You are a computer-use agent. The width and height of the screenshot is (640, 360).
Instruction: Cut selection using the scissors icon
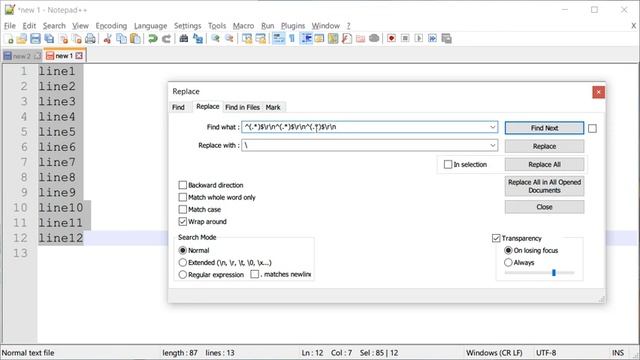107,39
